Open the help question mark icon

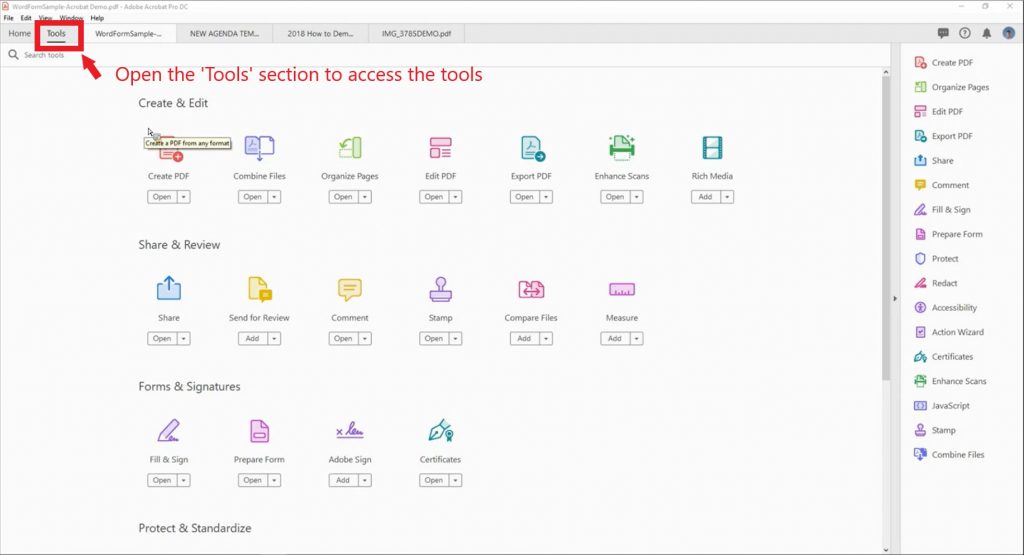(x=965, y=33)
